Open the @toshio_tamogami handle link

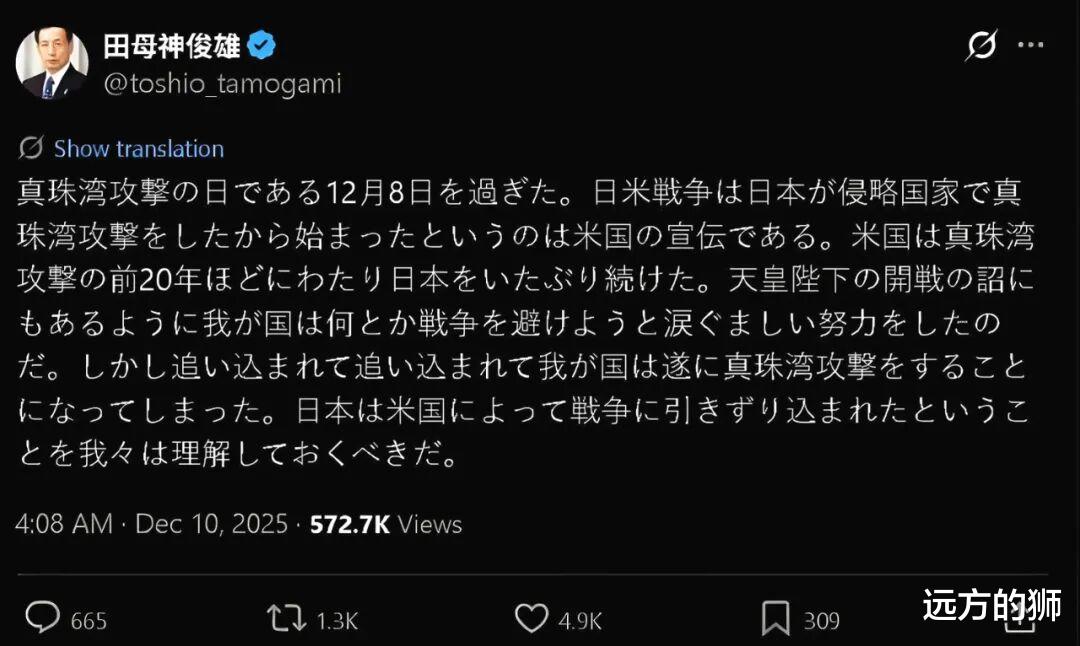(222, 84)
